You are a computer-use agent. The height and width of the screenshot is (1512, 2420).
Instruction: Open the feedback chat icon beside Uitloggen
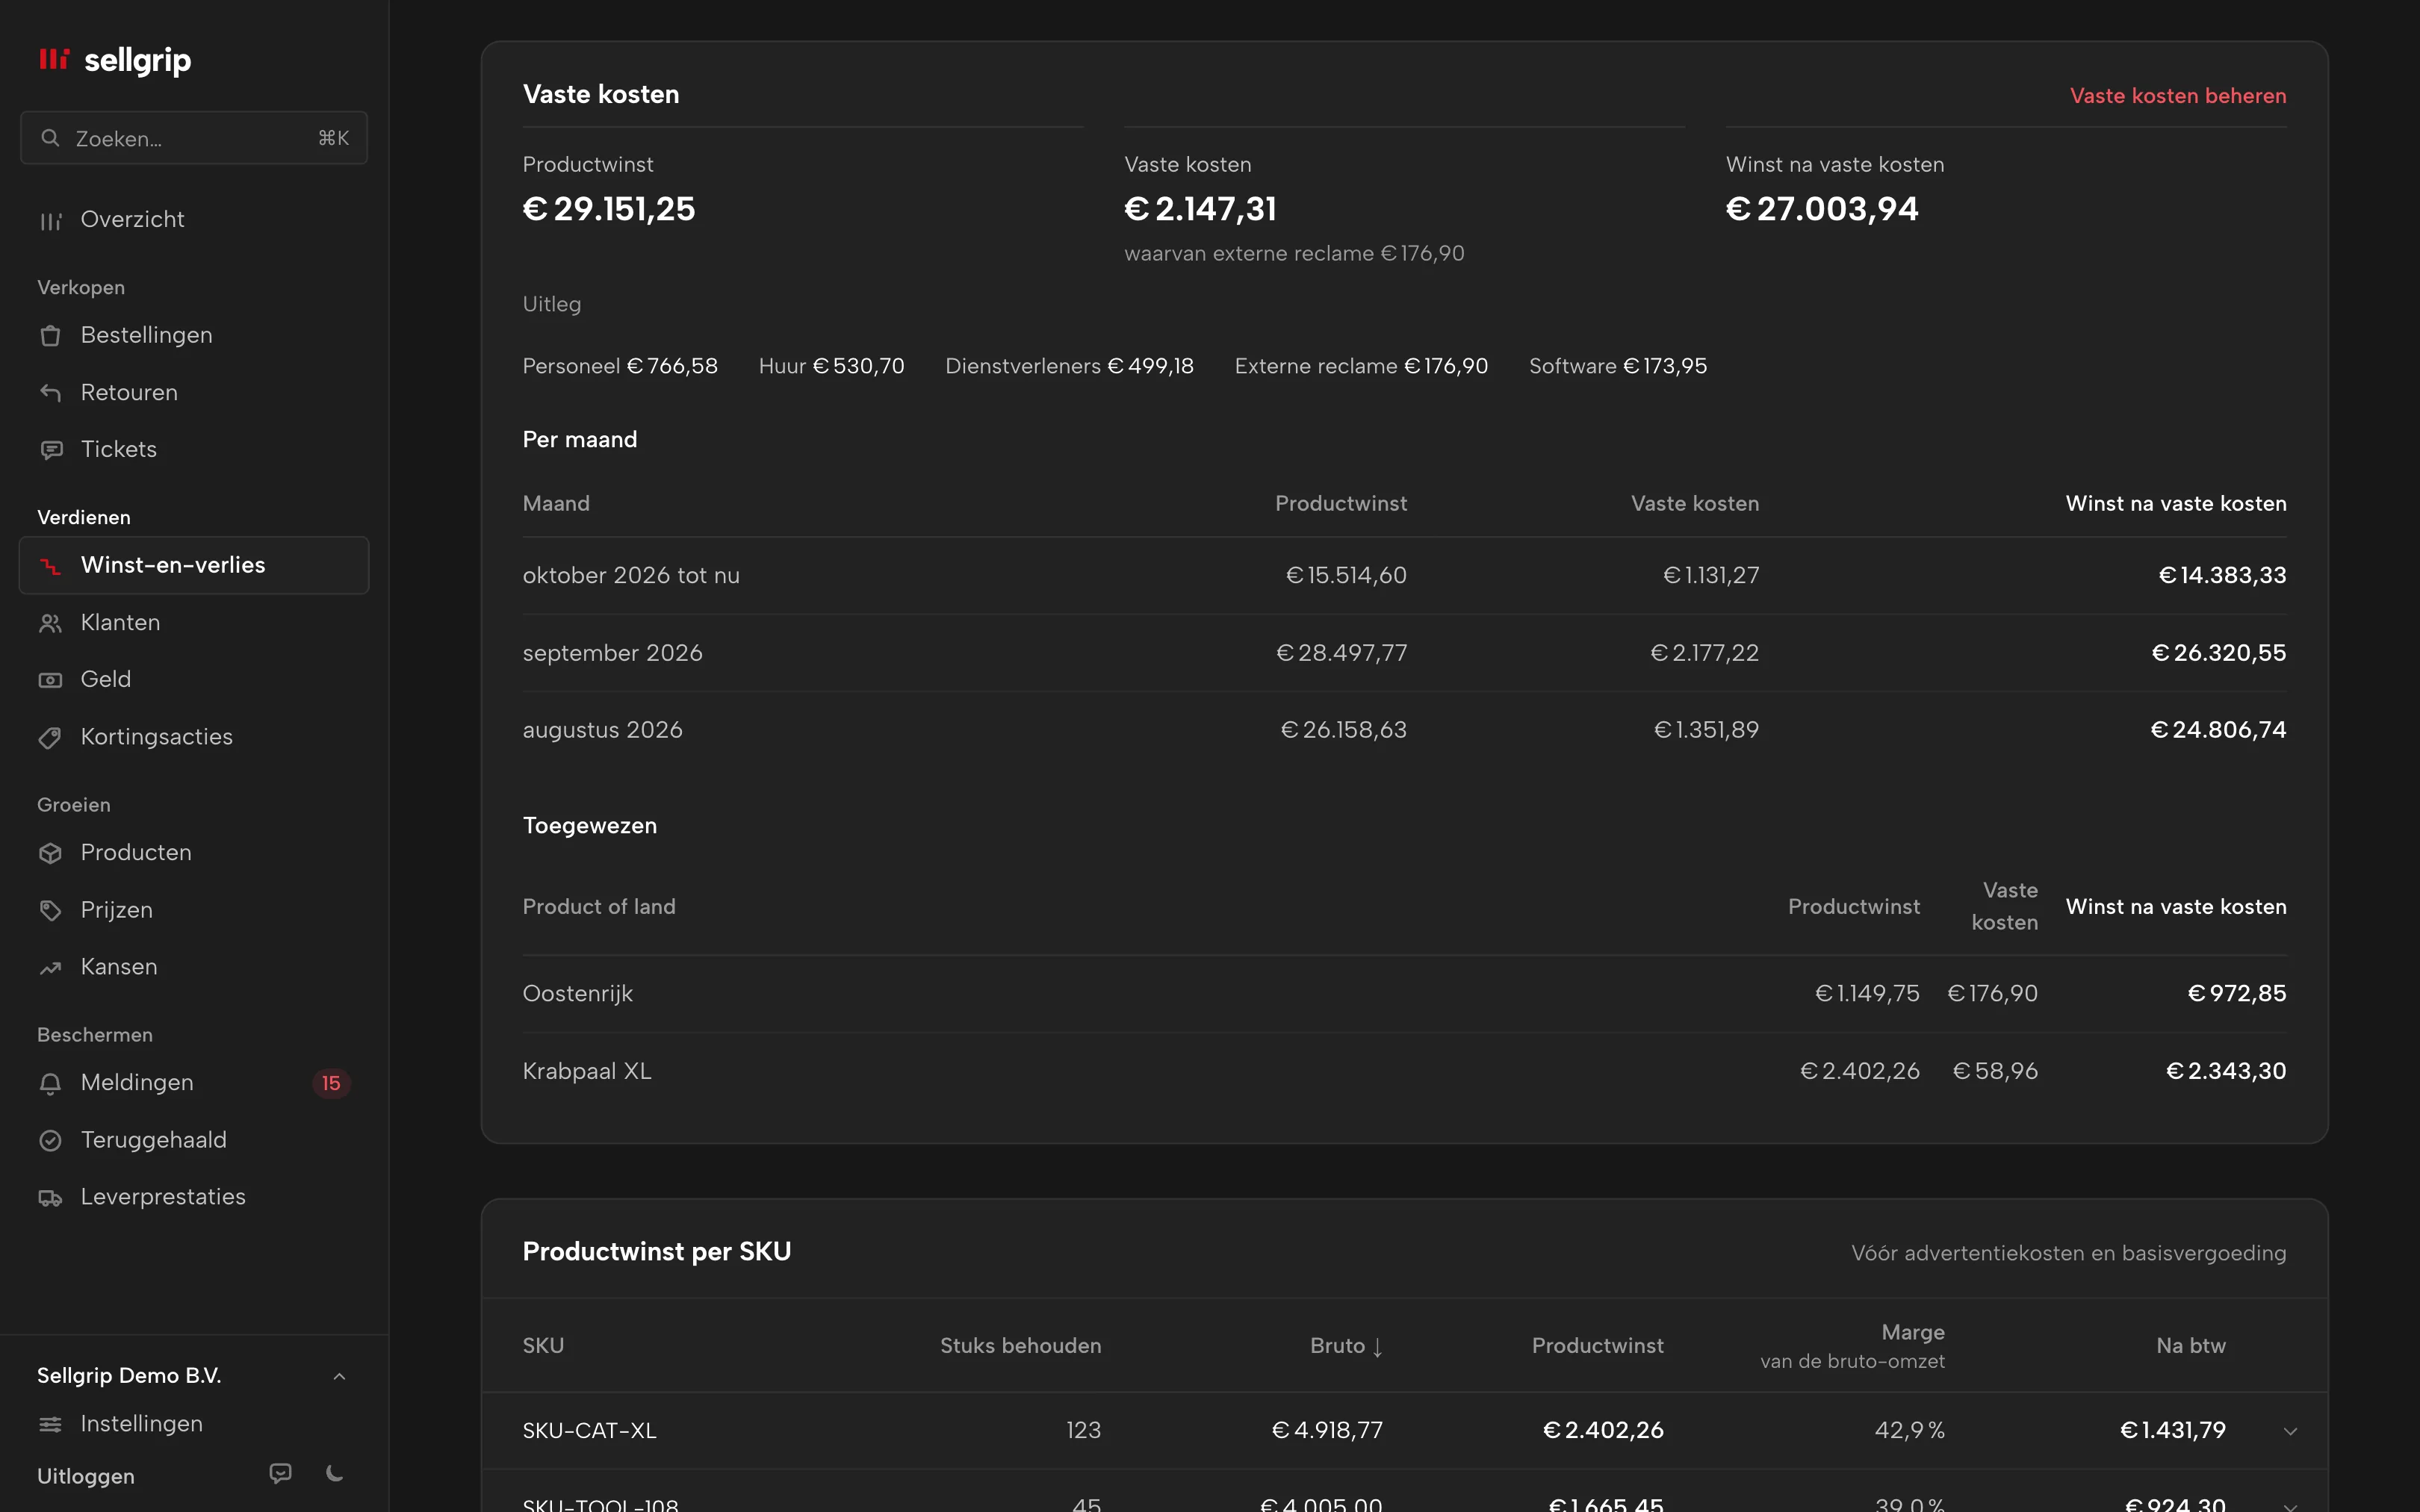coord(281,1473)
